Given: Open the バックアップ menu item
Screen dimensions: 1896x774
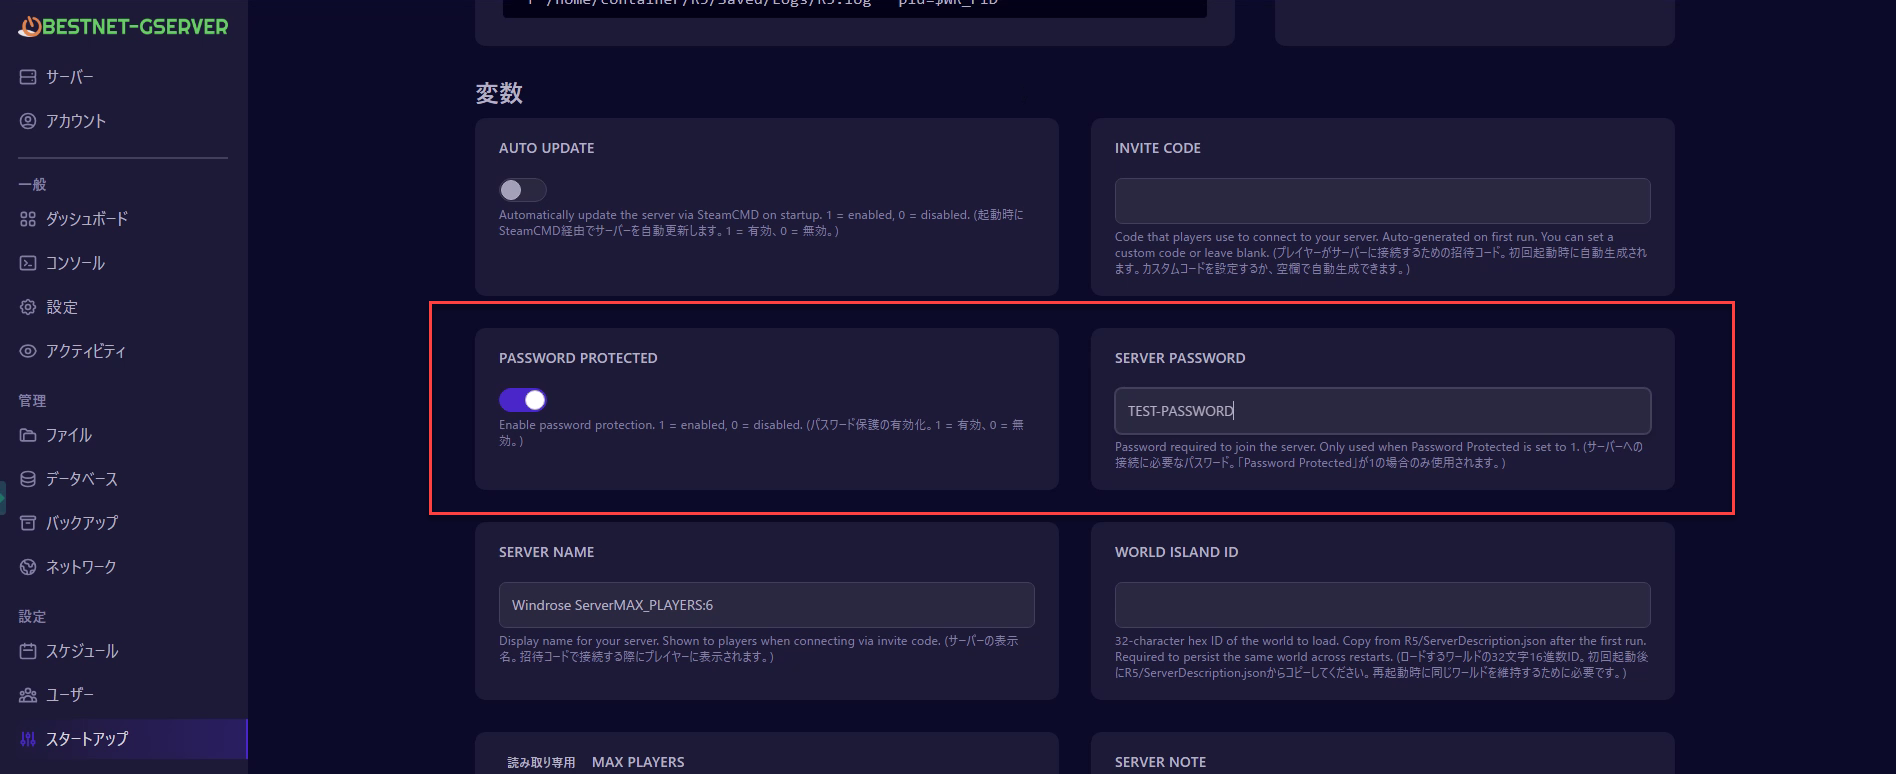Looking at the screenshot, I should [x=81, y=523].
